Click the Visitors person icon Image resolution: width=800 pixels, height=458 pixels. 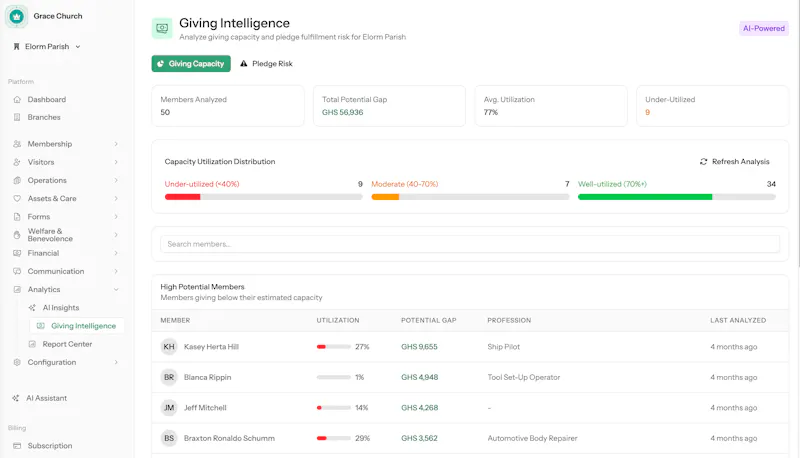17,162
